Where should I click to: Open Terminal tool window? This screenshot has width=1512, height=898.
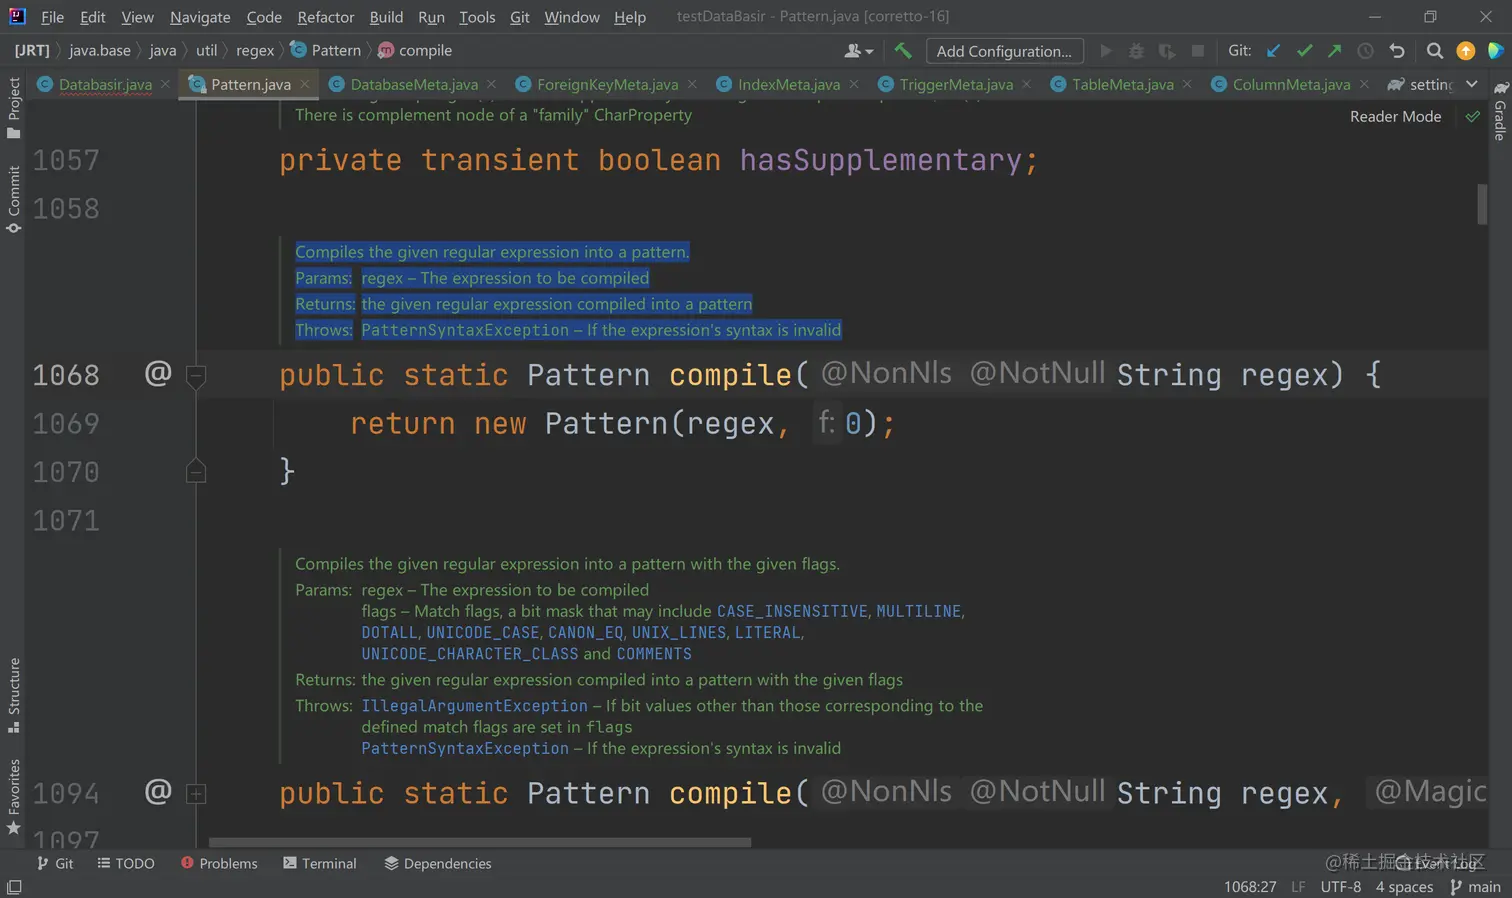tap(320, 863)
